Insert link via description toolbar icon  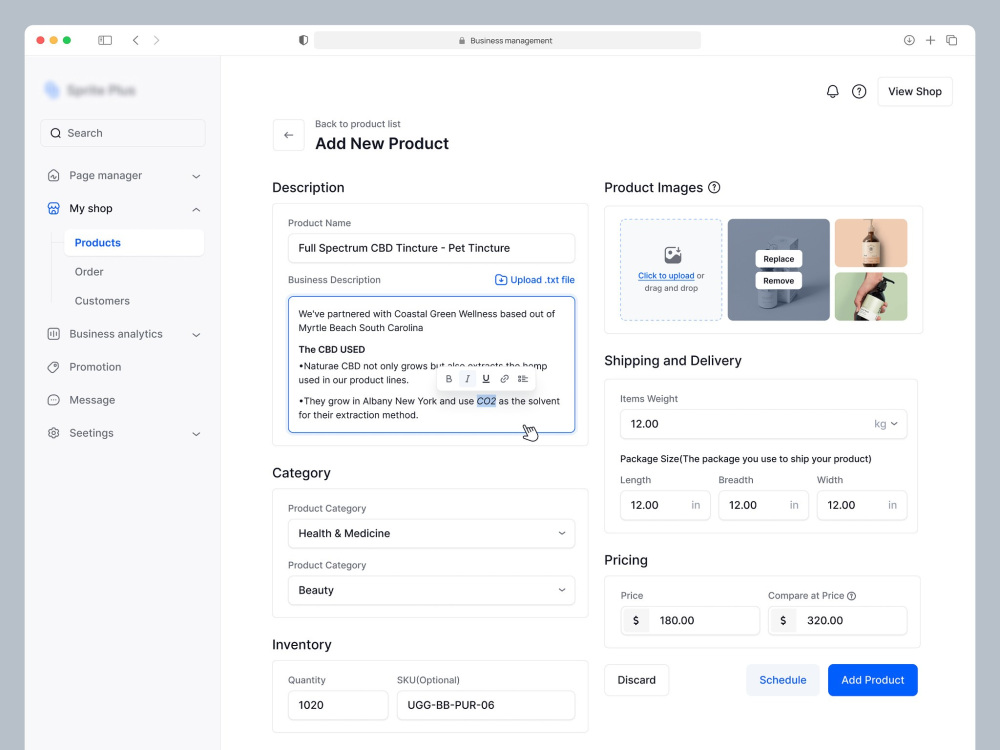click(504, 379)
